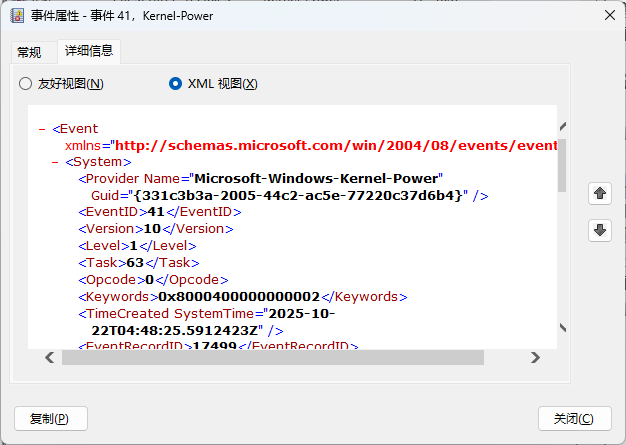Select the XML 视图 radio button
The image size is (626, 445).
tap(176, 84)
